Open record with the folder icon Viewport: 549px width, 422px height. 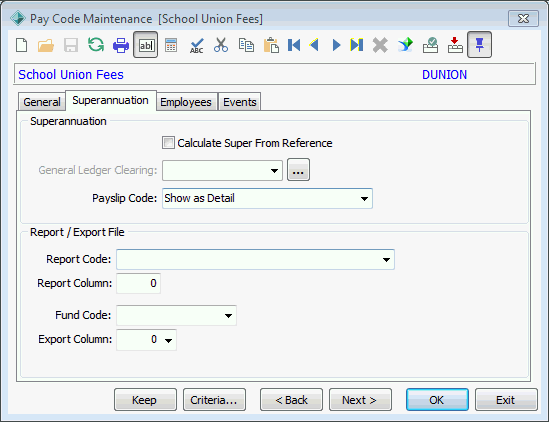[x=46, y=45]
